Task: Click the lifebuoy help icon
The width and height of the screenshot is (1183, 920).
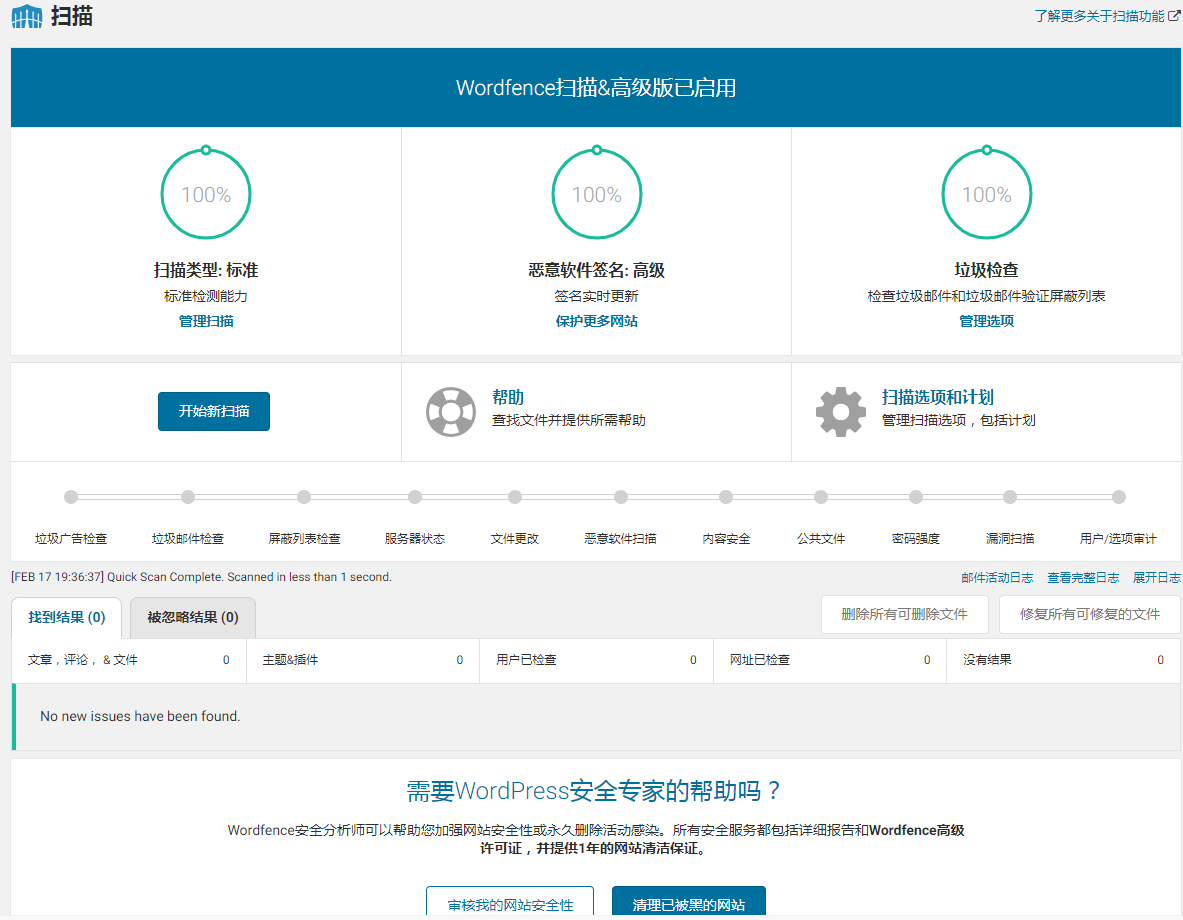Action: (450, 412)
